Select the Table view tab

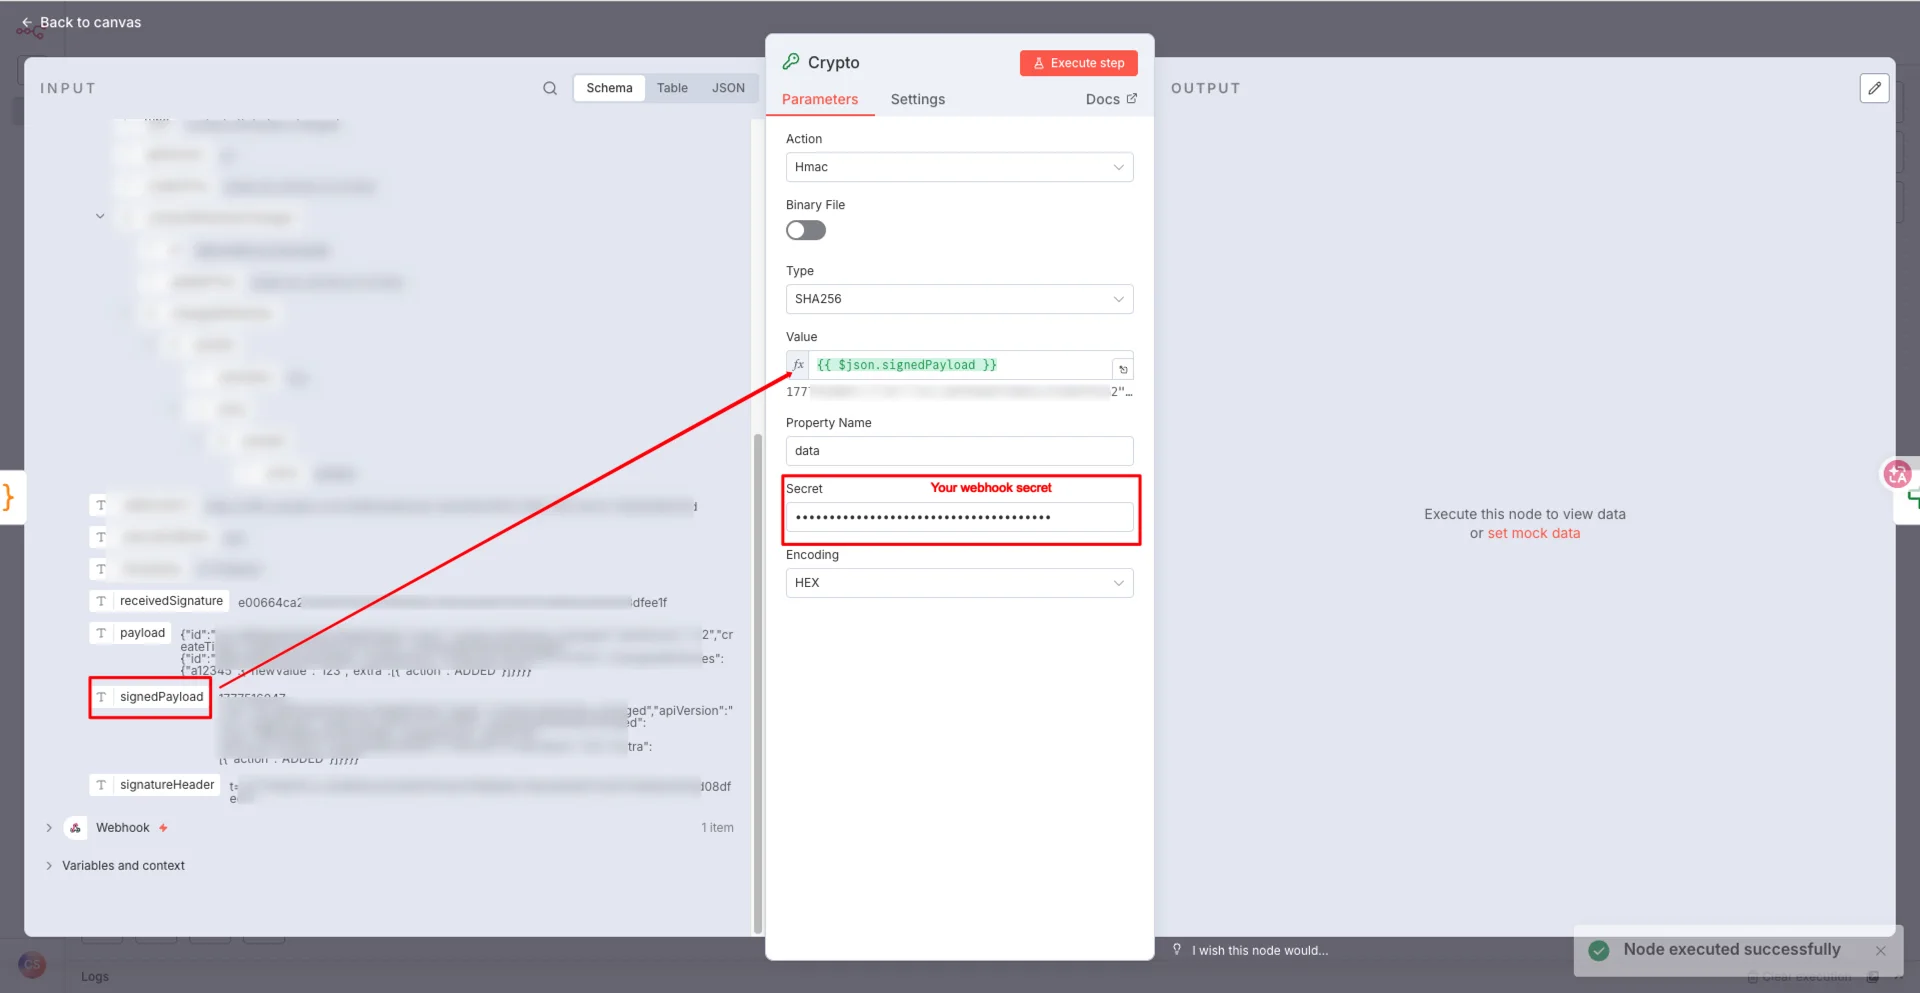pos(672,88)
